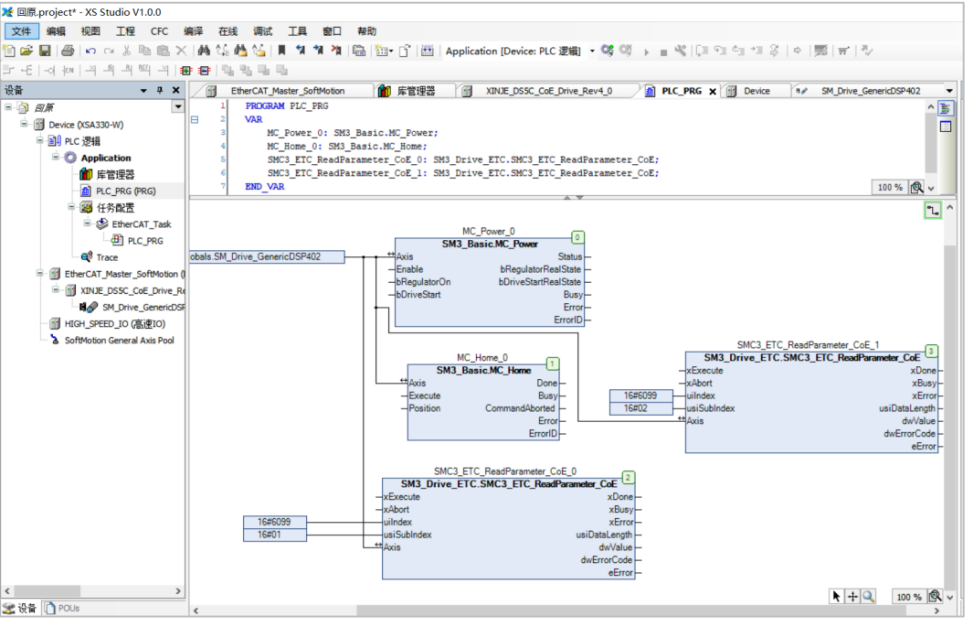Open the 文件 menu
This screenshot has height=619, width=967.
(x=21, y=31)
